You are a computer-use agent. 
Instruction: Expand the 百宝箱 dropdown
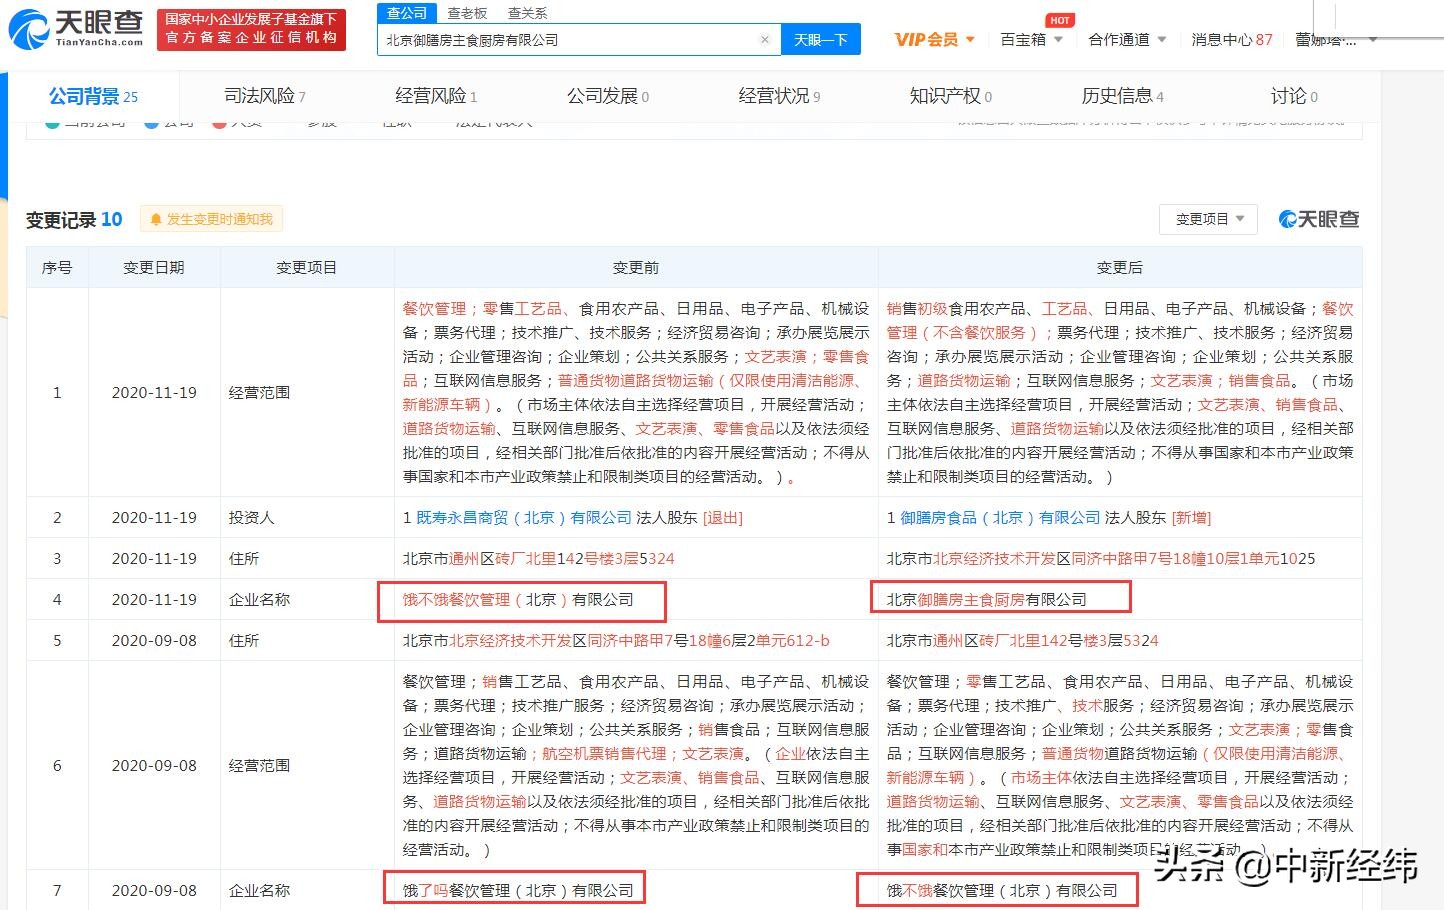click(1031, 38)
